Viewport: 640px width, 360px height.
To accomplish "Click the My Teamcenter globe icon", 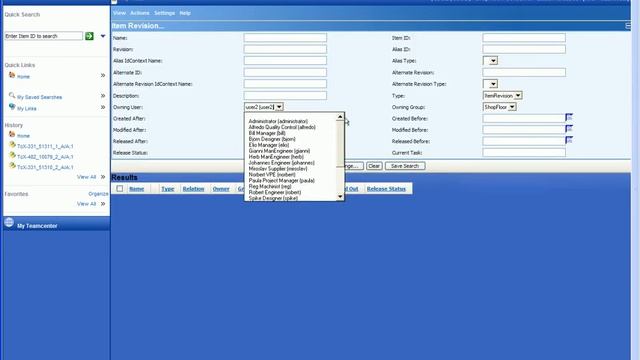I will [x=9, y=222].
